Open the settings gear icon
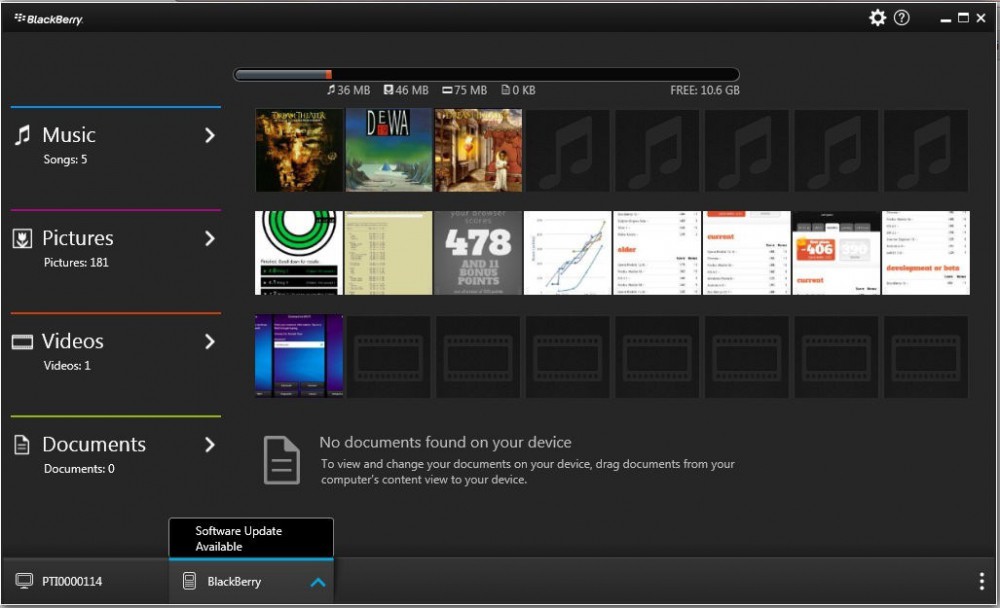1000x608 pixels. [877, 18]
